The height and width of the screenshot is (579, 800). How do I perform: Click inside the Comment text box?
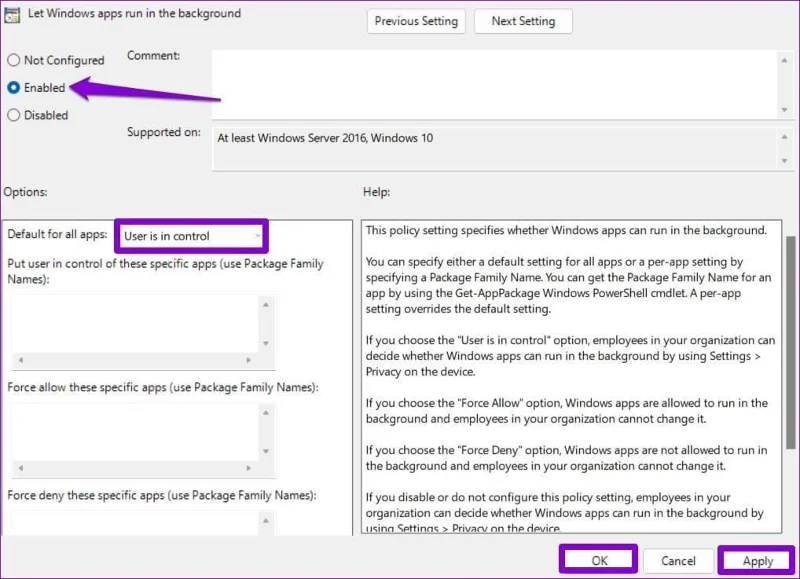pyautogui.click(x=495, y=85)
